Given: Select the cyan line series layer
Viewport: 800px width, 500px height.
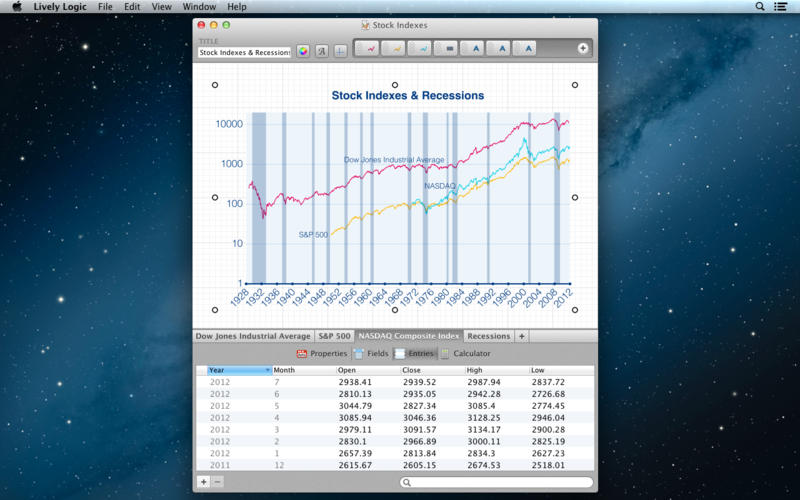Looking at the screenshot, I should tap(423, 48).
